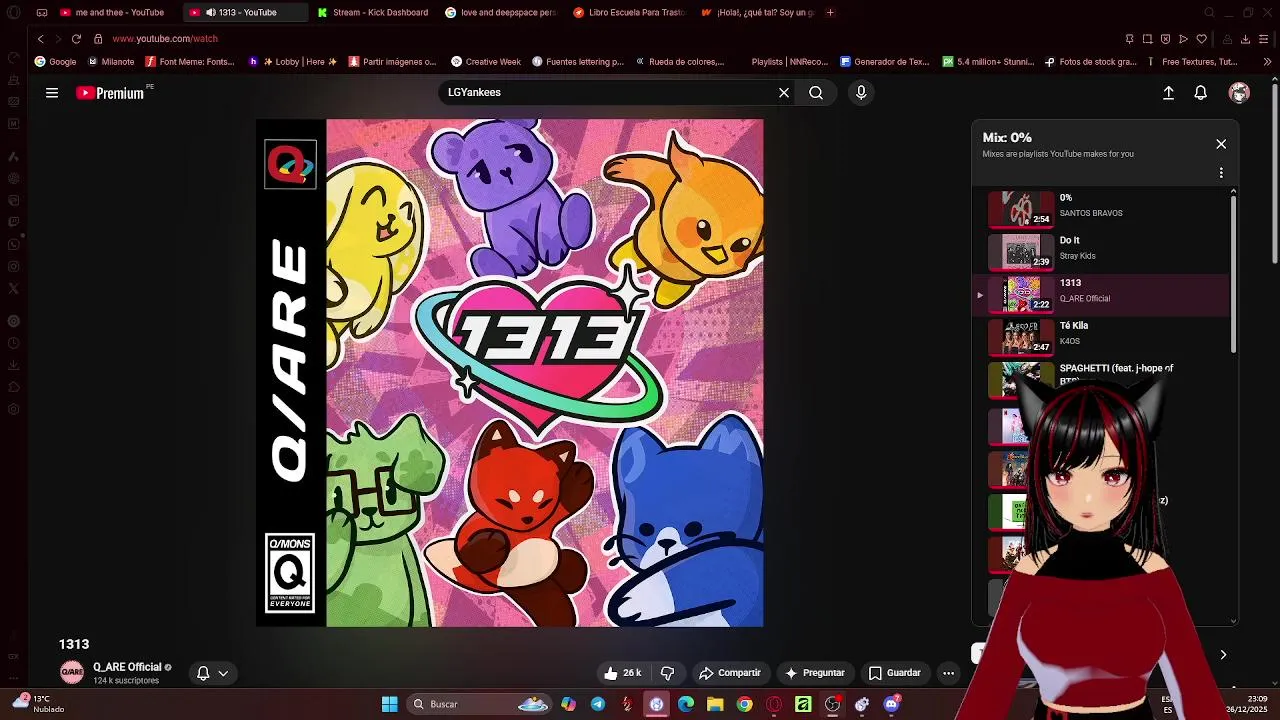The height and width of the screenshot is (720, 1280).
Task: Open Q_ARE channel avatar
Action: (72, 673)
